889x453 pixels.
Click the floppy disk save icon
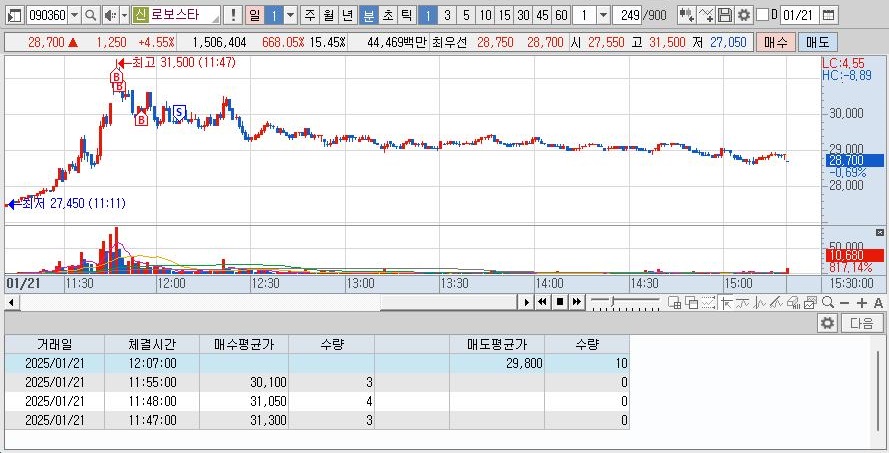coord(725,15)
